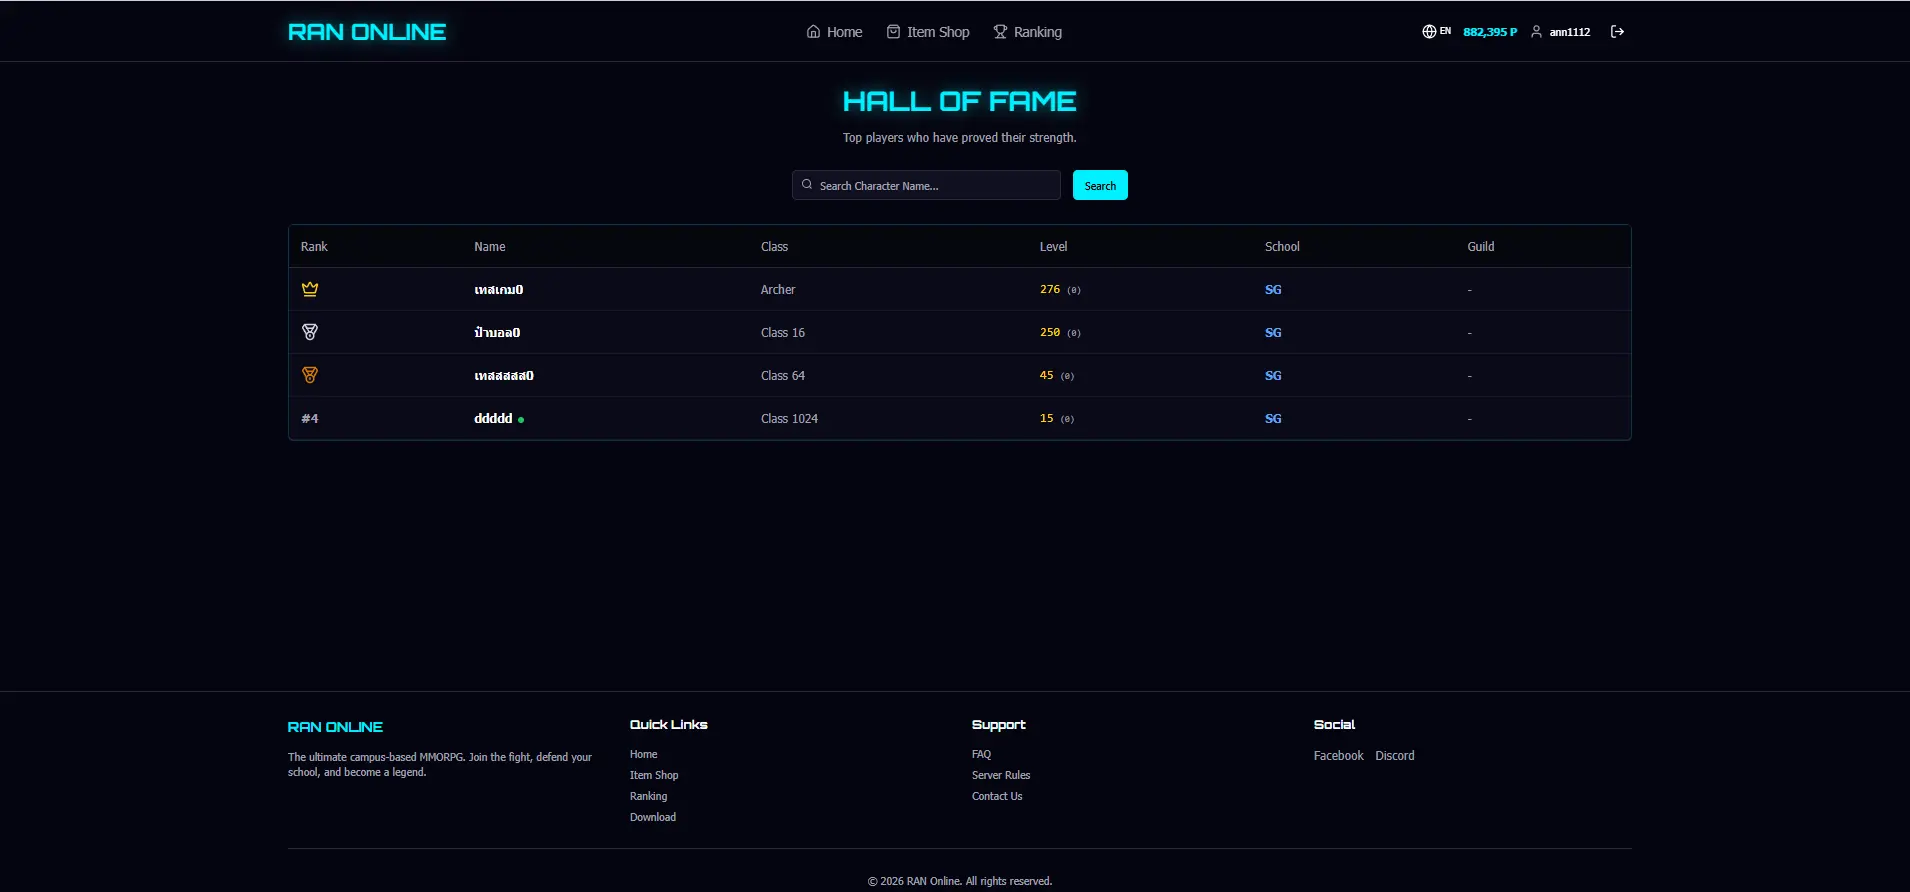
Task: Open Ranking in top navigation
Action: click(1027, 32)
